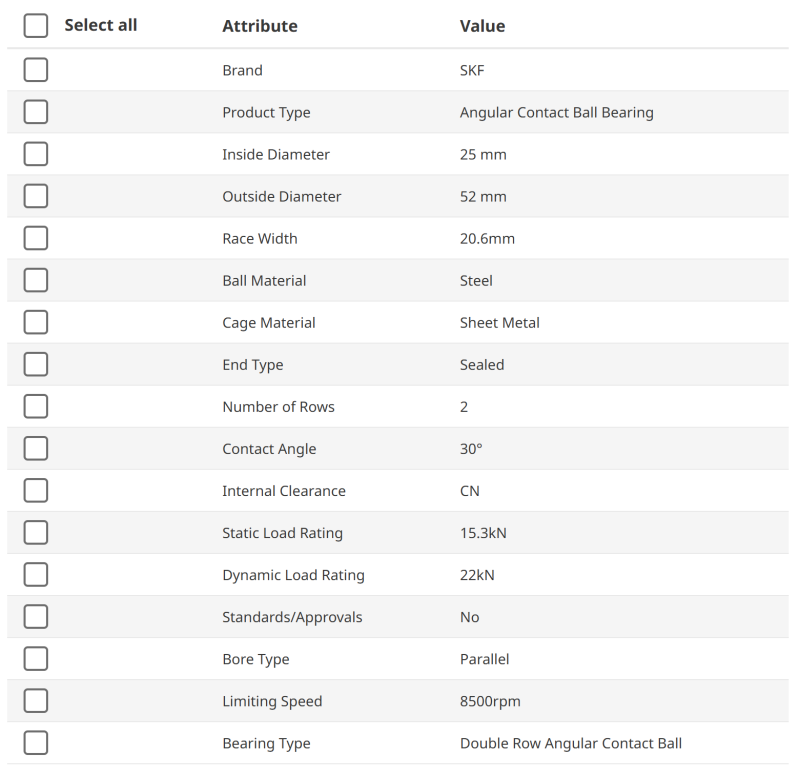This screenshot has width=800, height=774.
Task: Tick the Dynamic Load Rating checkbox
Action: (36, 574)
